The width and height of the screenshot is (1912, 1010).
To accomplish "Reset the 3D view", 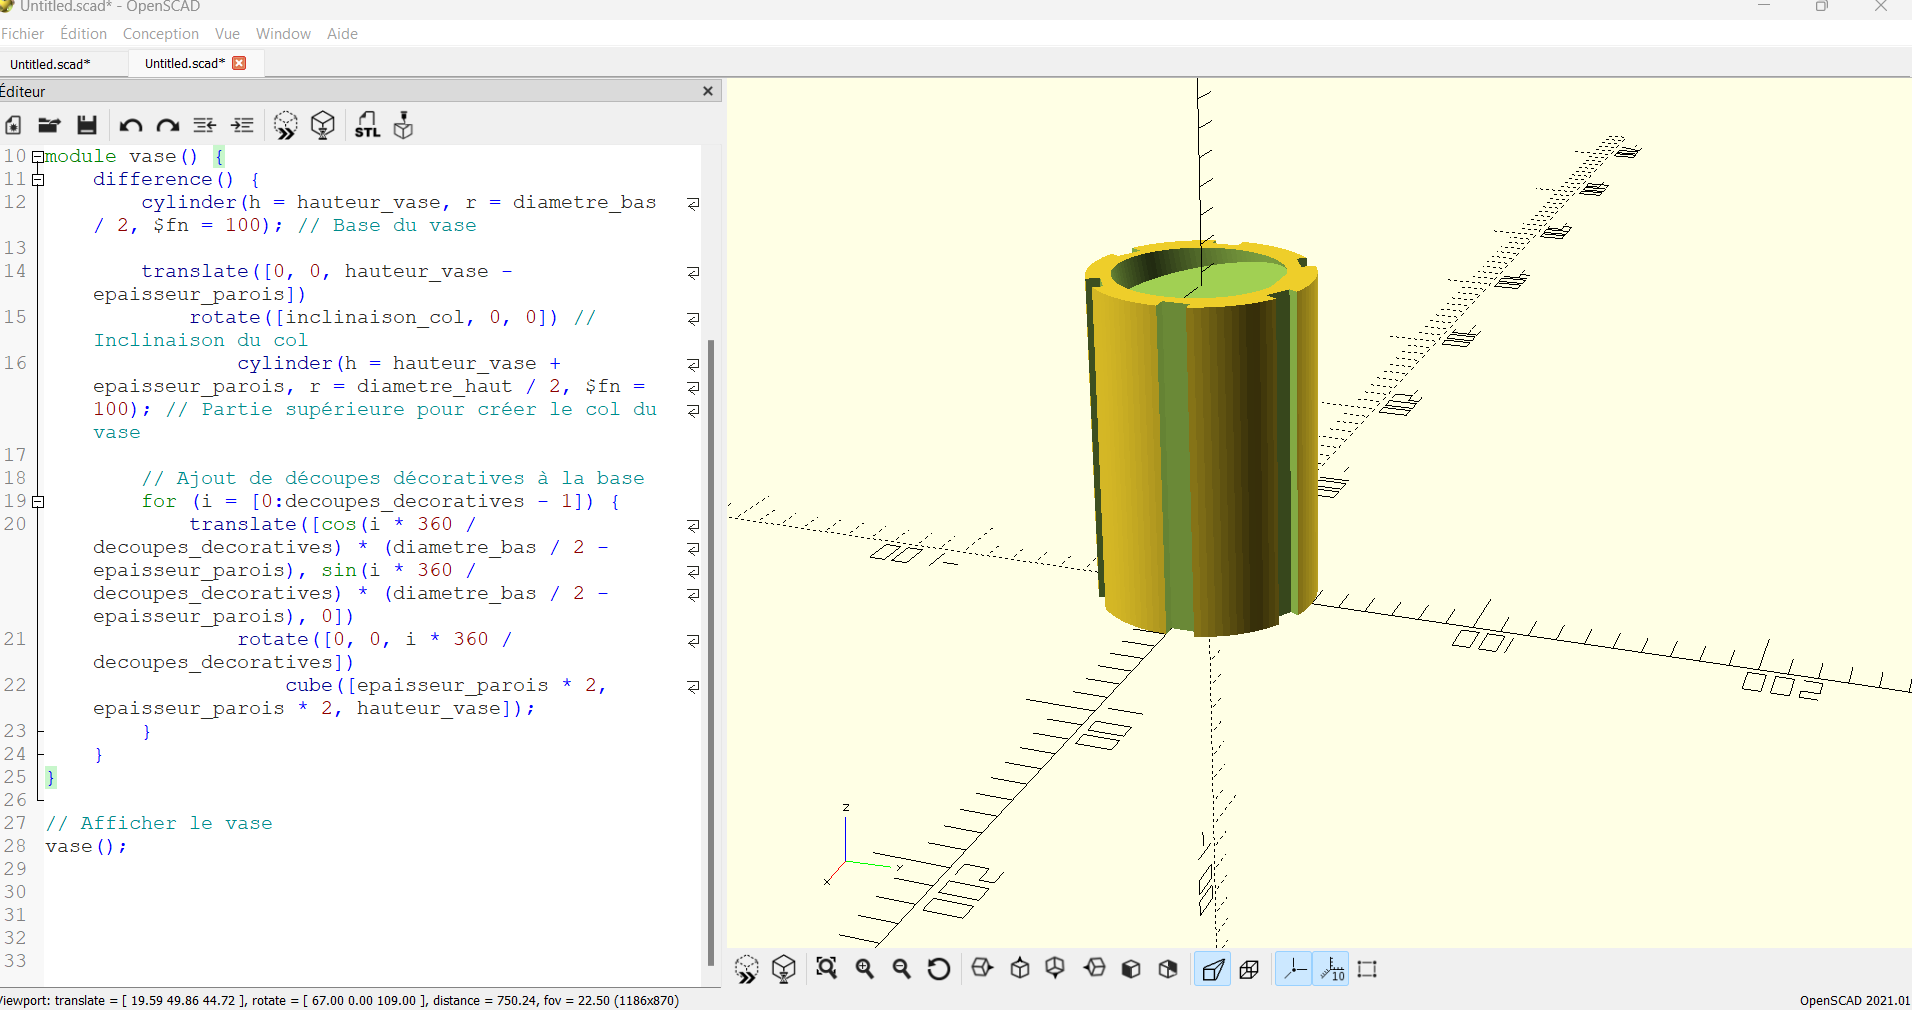I will pyautogui.click(x=939, y=968).
